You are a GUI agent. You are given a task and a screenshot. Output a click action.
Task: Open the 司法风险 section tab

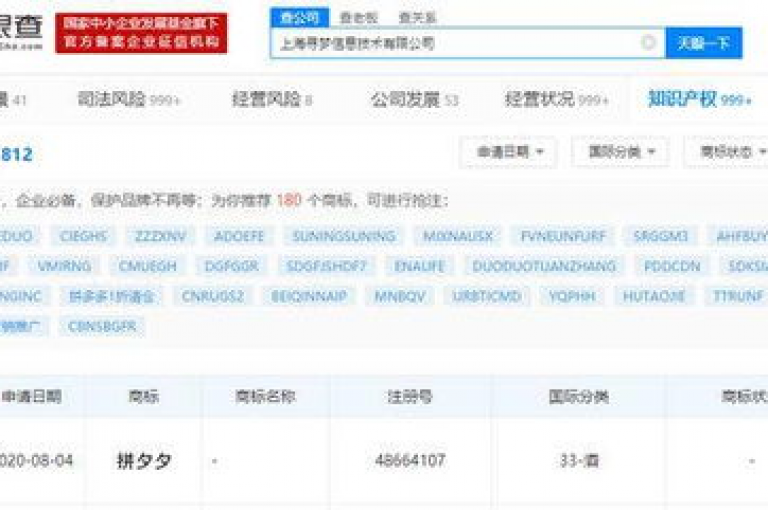[129, 99]
